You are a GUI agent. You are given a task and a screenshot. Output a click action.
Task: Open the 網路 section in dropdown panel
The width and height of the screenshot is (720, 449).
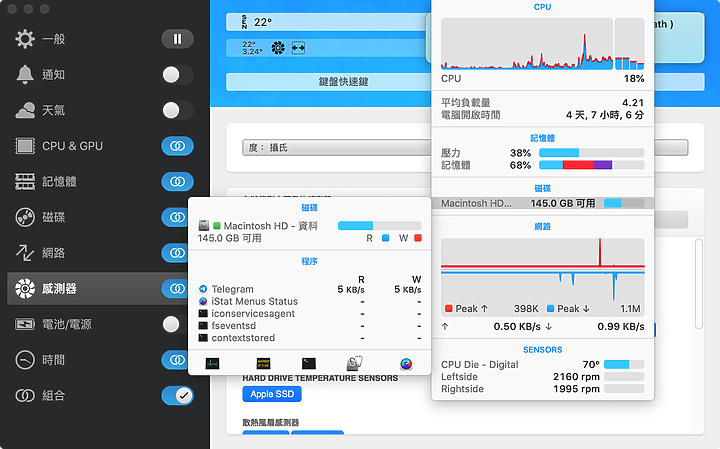pyautogui.click(x=542, y=226)
